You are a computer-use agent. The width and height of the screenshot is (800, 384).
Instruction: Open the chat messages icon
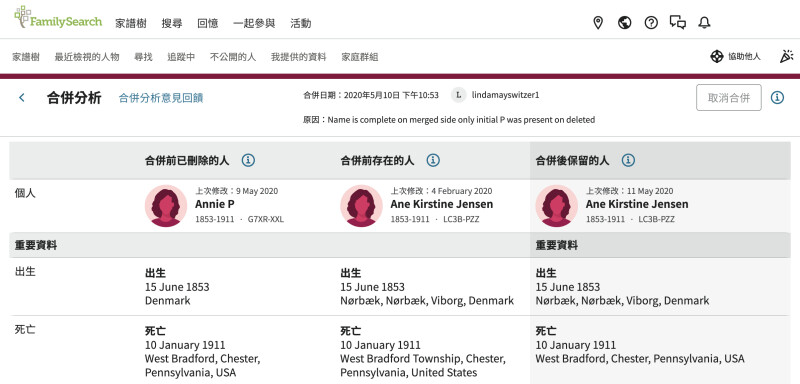(678, 22)
